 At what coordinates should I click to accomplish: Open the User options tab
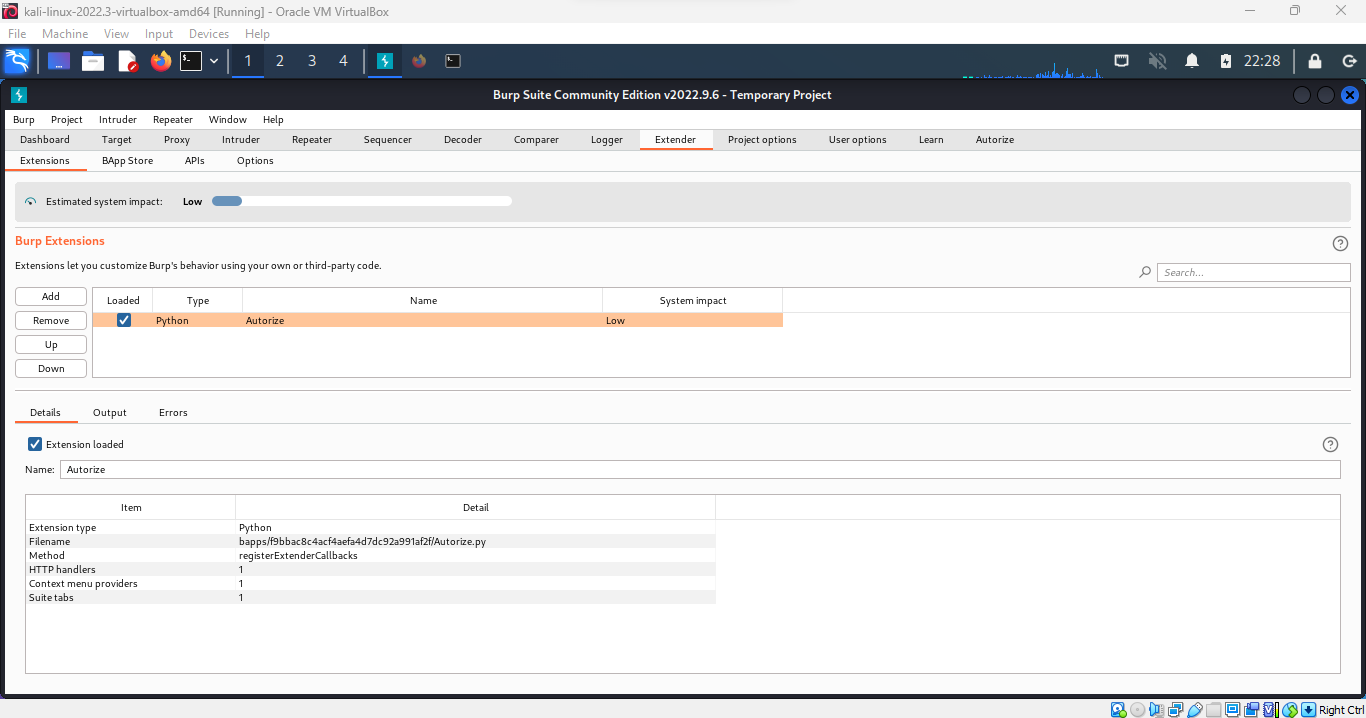[x=858, y=140]
